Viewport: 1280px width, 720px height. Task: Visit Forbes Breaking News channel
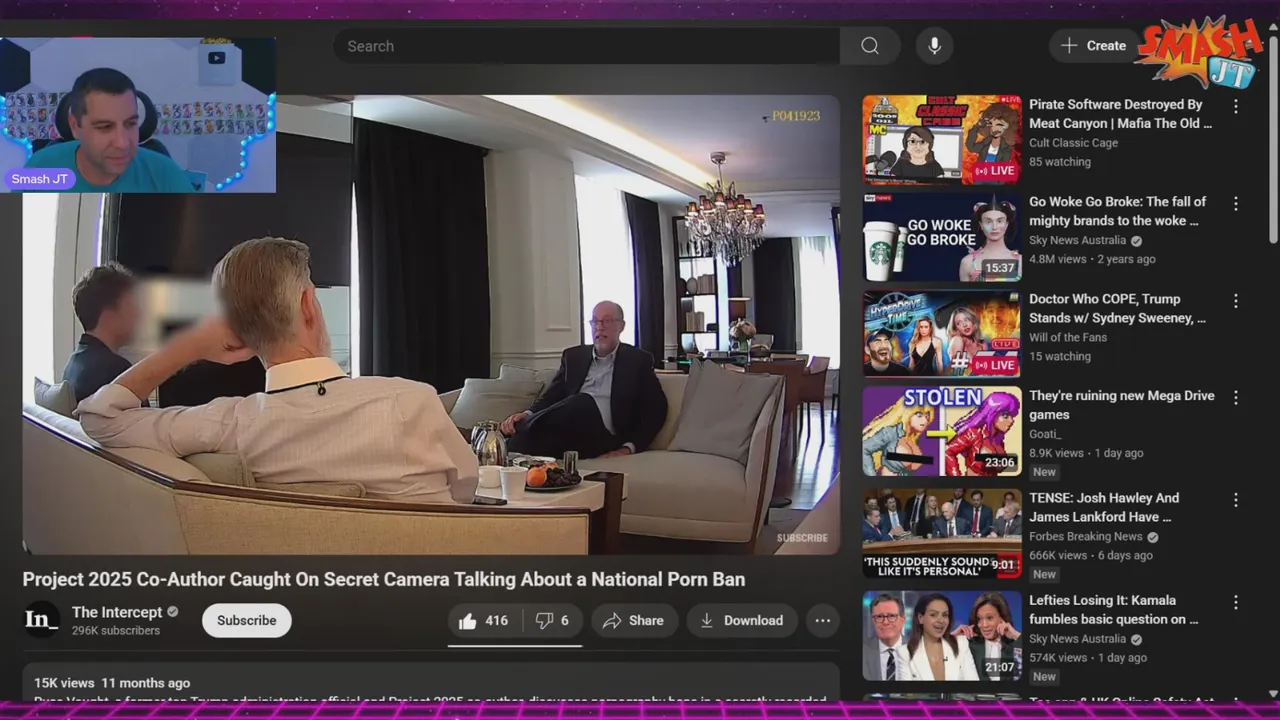pyautogui.click(x=1086, y=536)
